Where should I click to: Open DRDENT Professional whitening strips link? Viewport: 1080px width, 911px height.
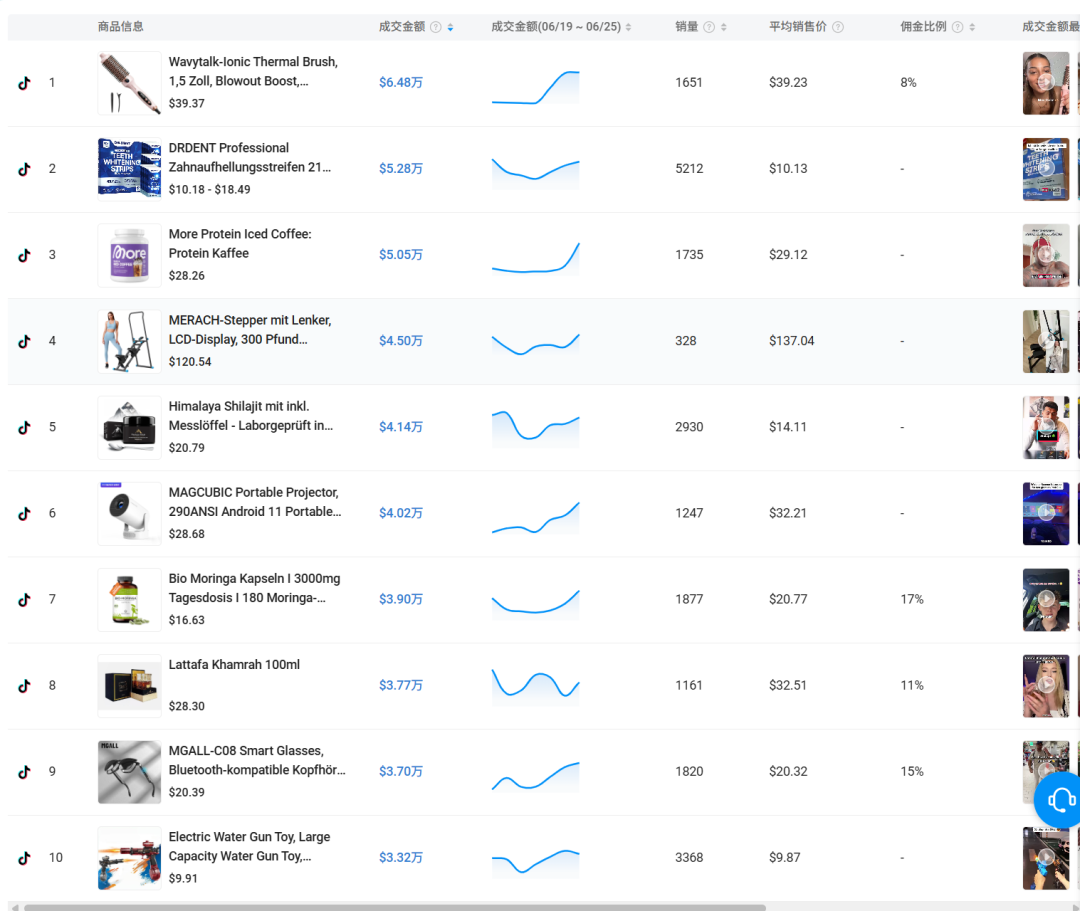(249, 158)
